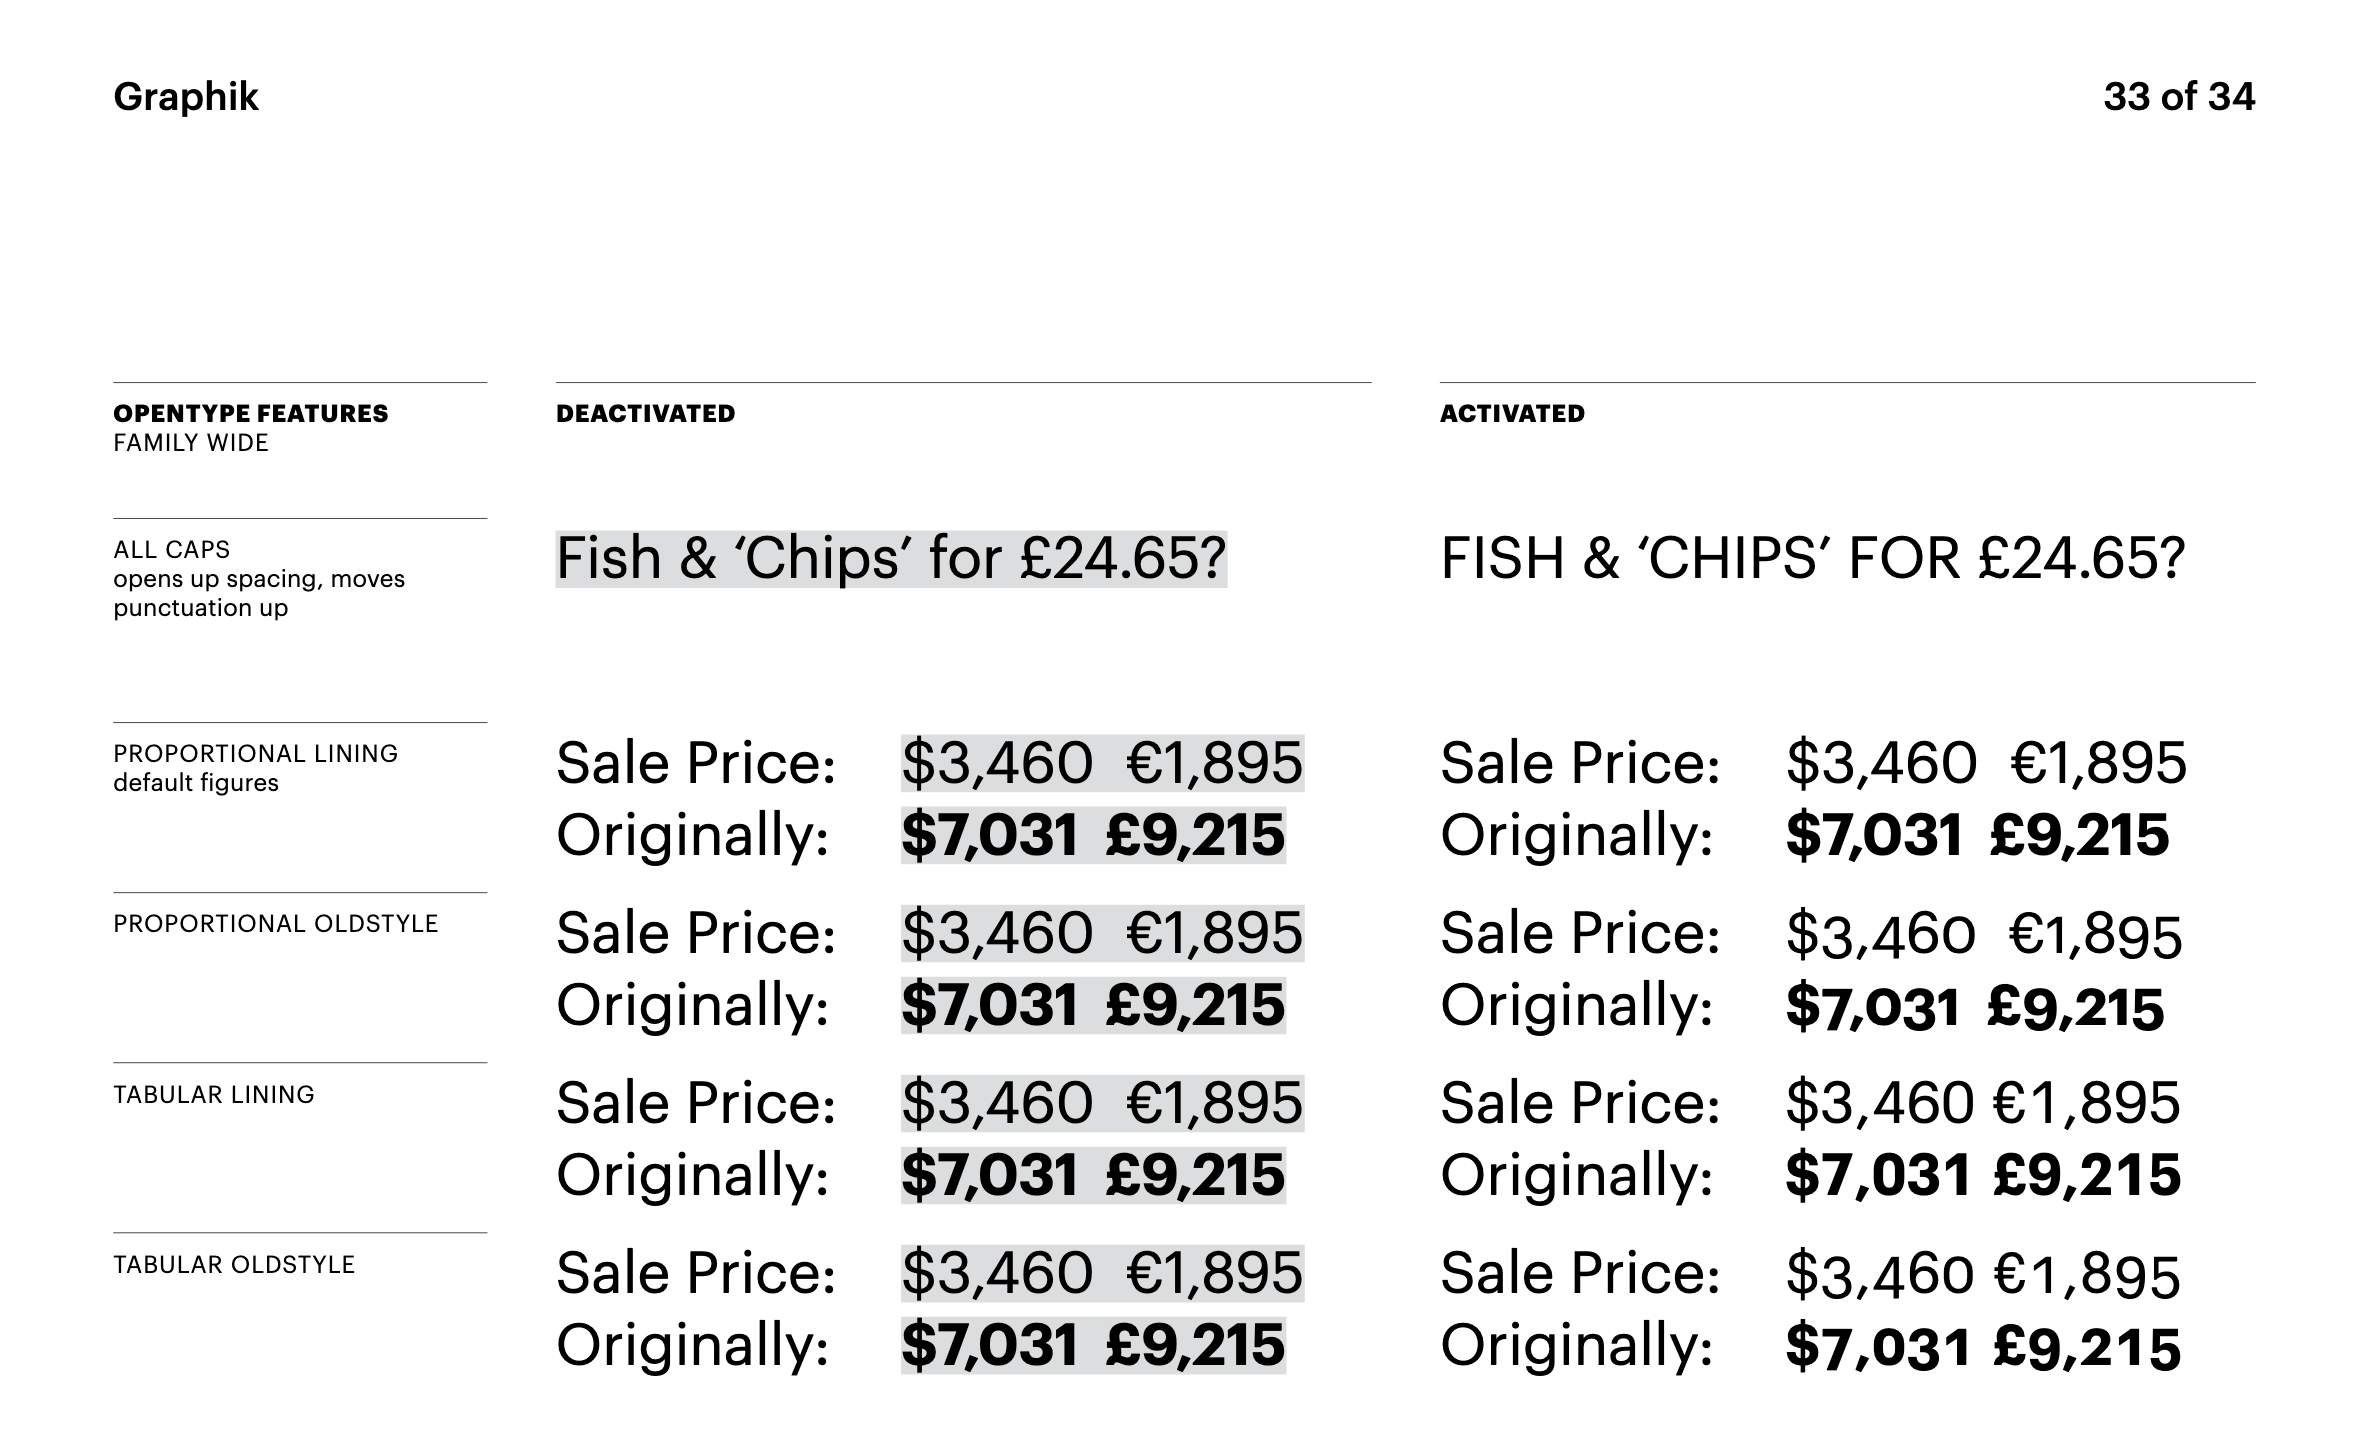Click the TABULAR OLDSTYLE label
Screen dimensions: 2354x1446
(x=234, y=1264)
